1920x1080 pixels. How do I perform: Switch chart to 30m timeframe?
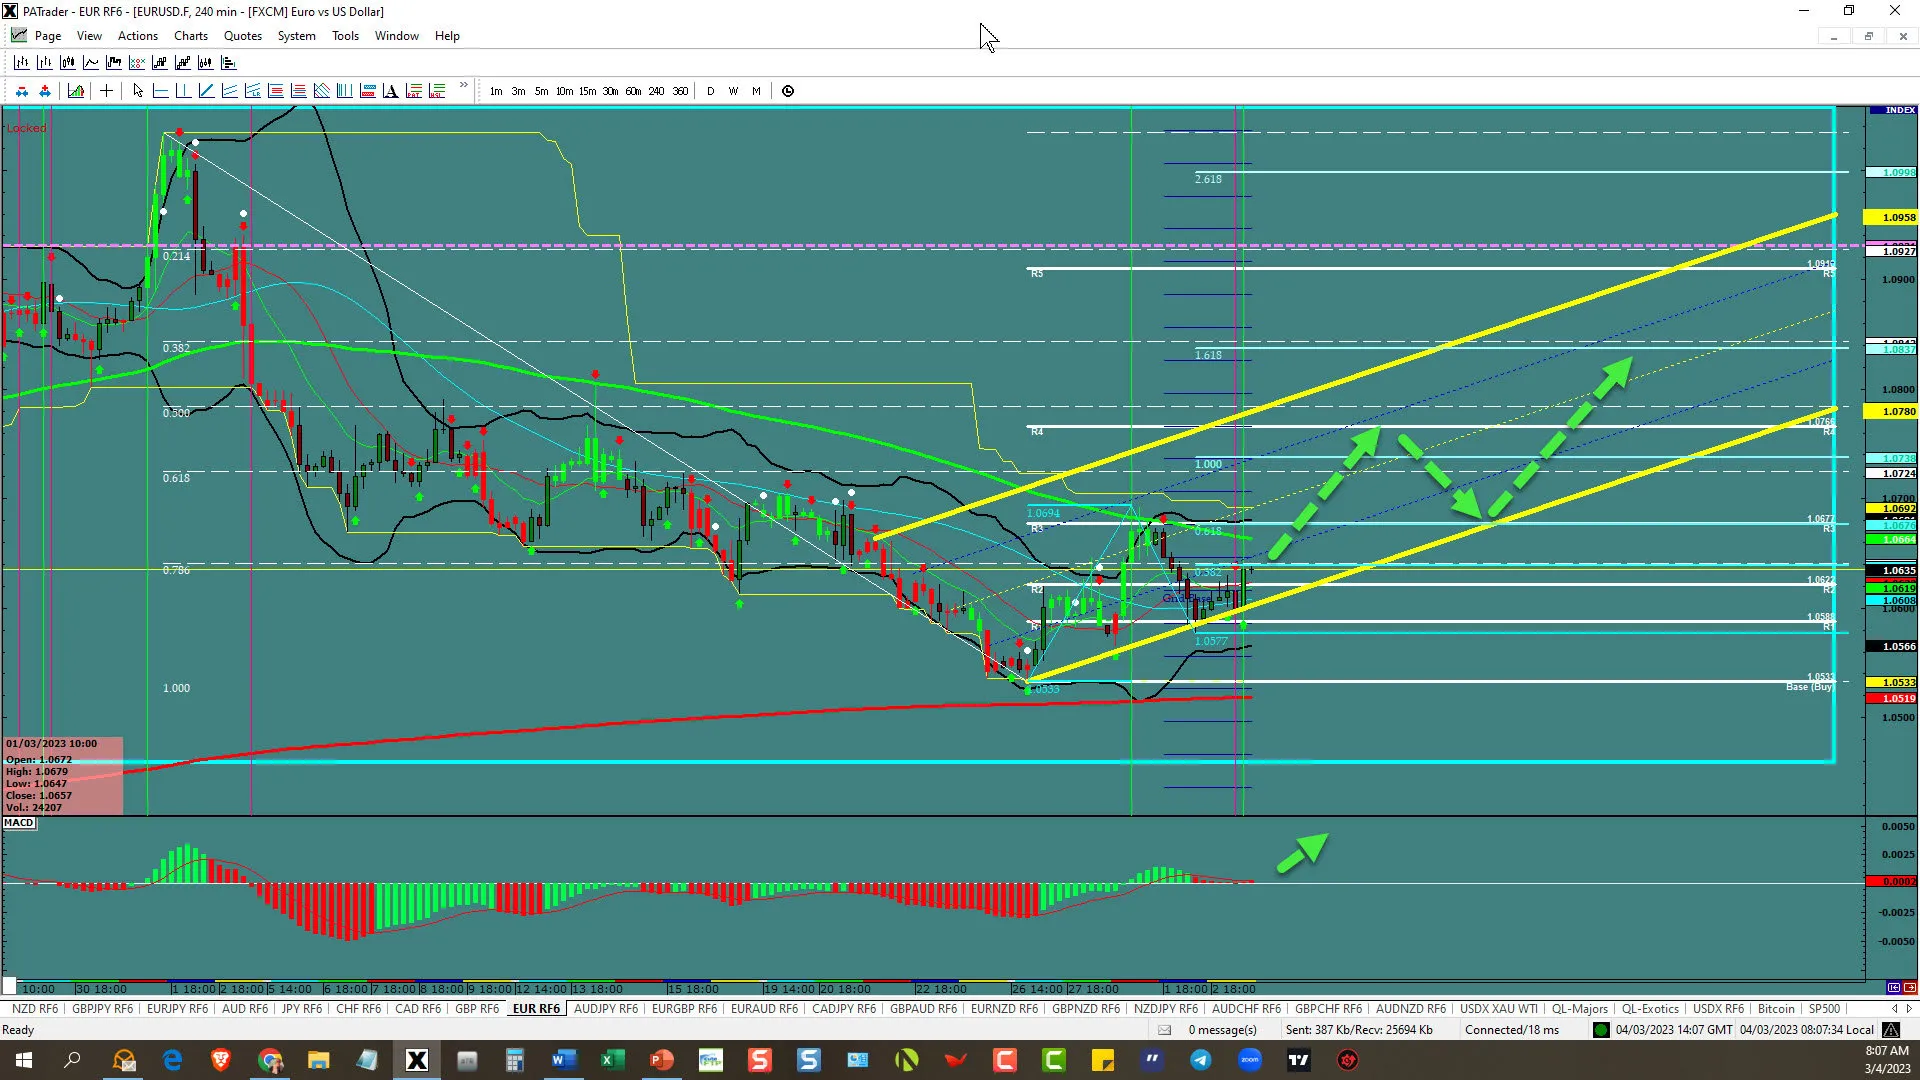click(x=610, y=91)
